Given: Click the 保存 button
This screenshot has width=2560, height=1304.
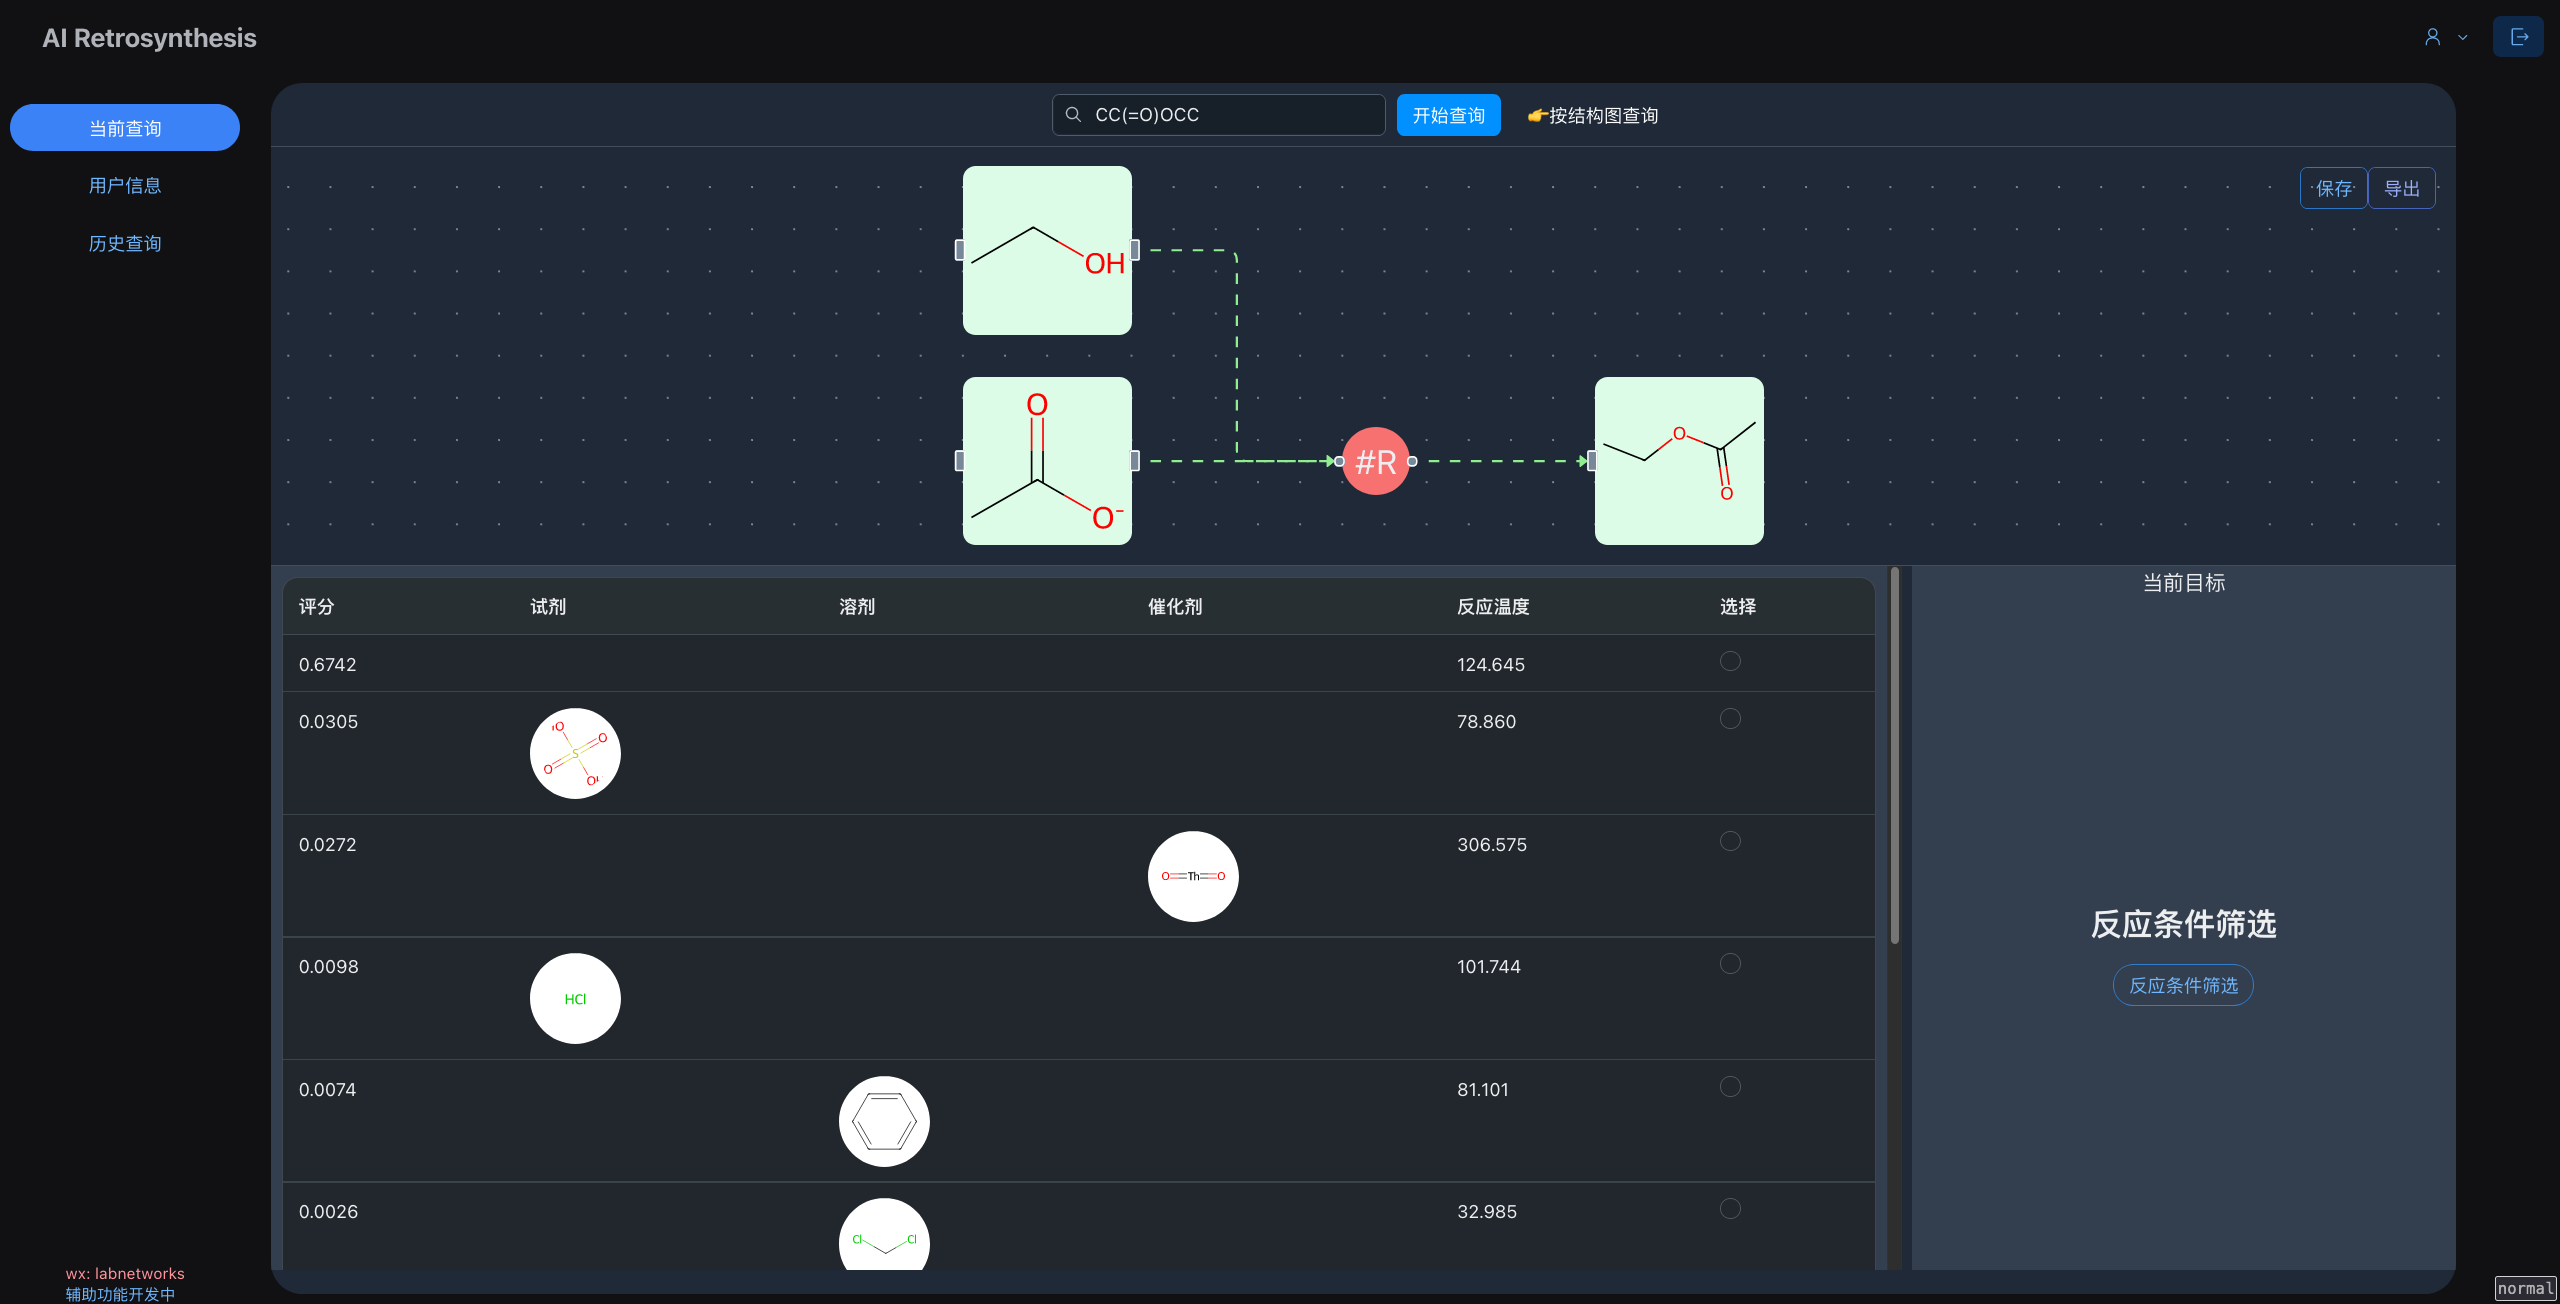Looking at the screenshot, I should coord(2333,188).
